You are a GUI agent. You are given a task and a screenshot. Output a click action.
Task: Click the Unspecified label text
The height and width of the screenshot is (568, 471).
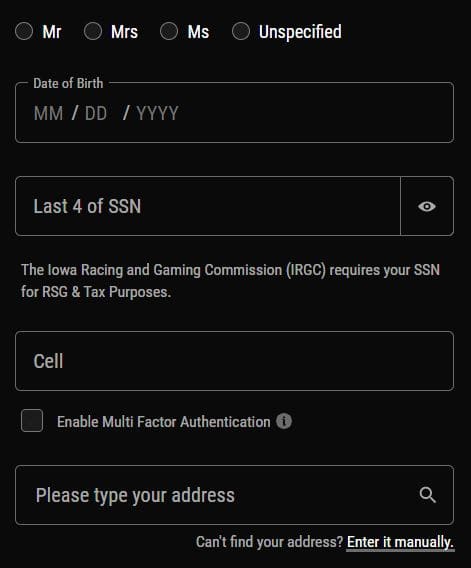tap(300, 32)
